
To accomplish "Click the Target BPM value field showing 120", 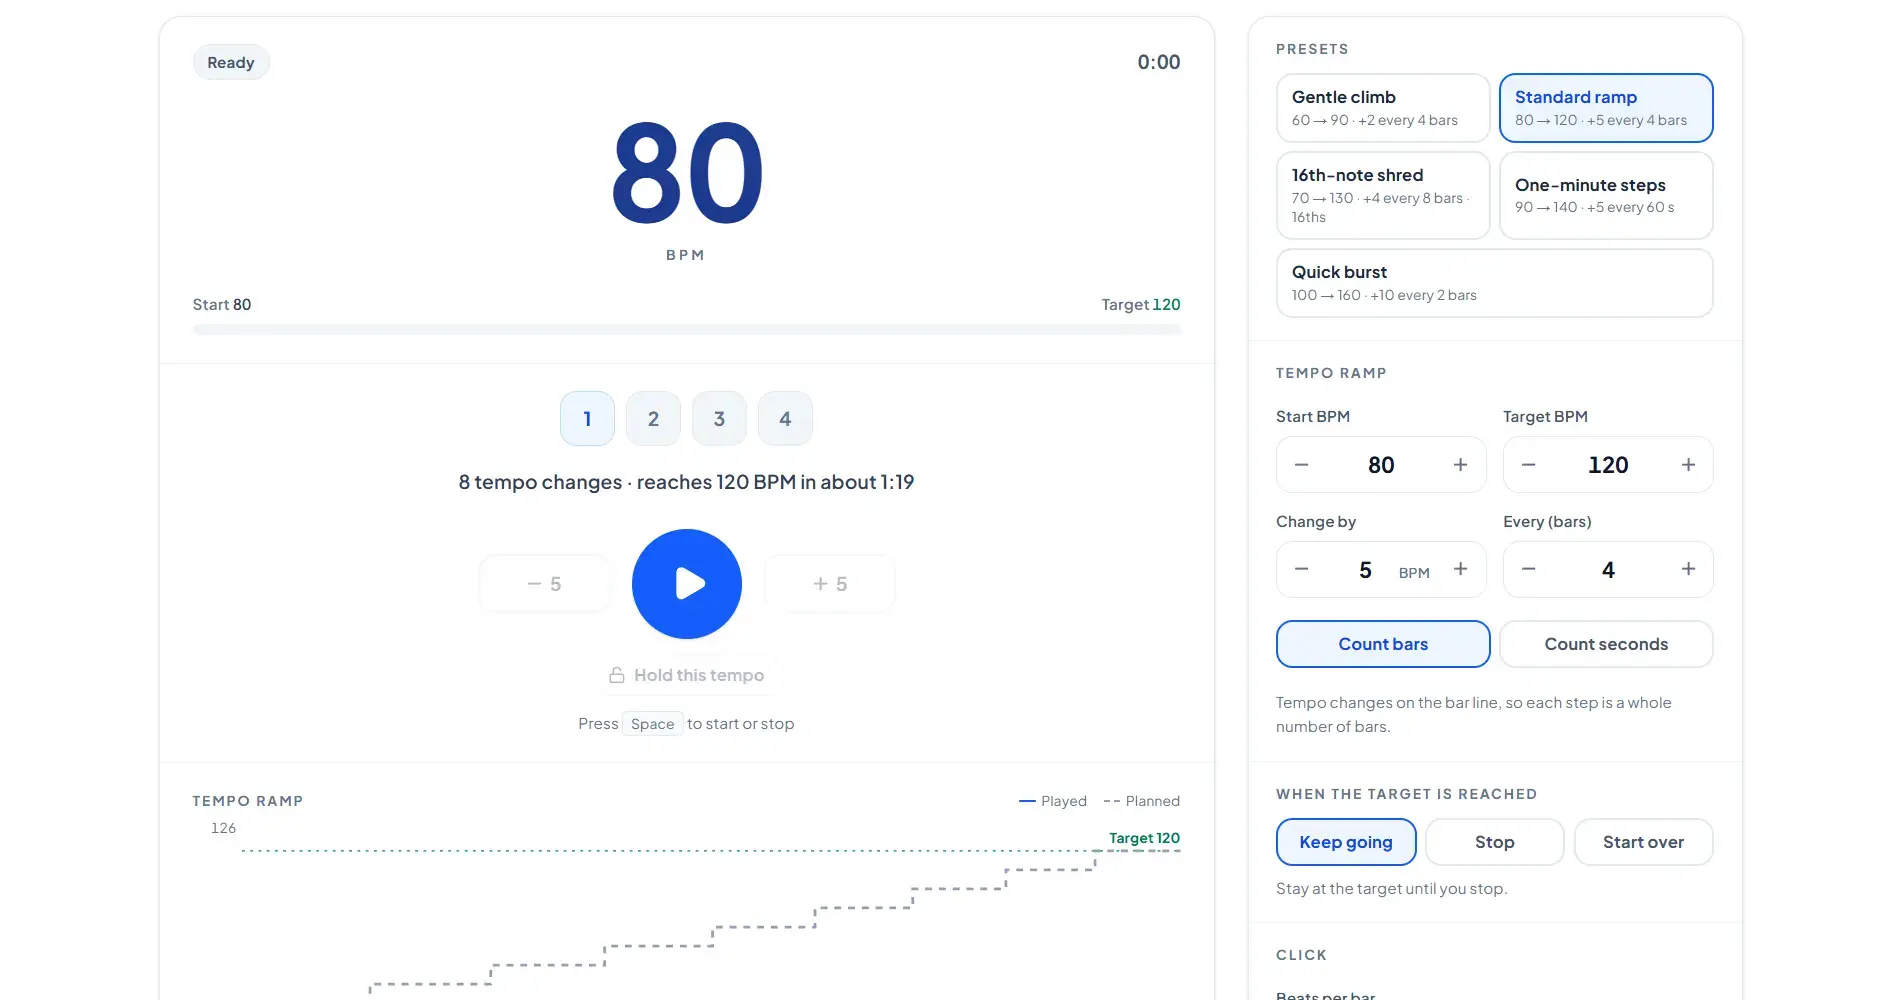I will click(1608, 465).
